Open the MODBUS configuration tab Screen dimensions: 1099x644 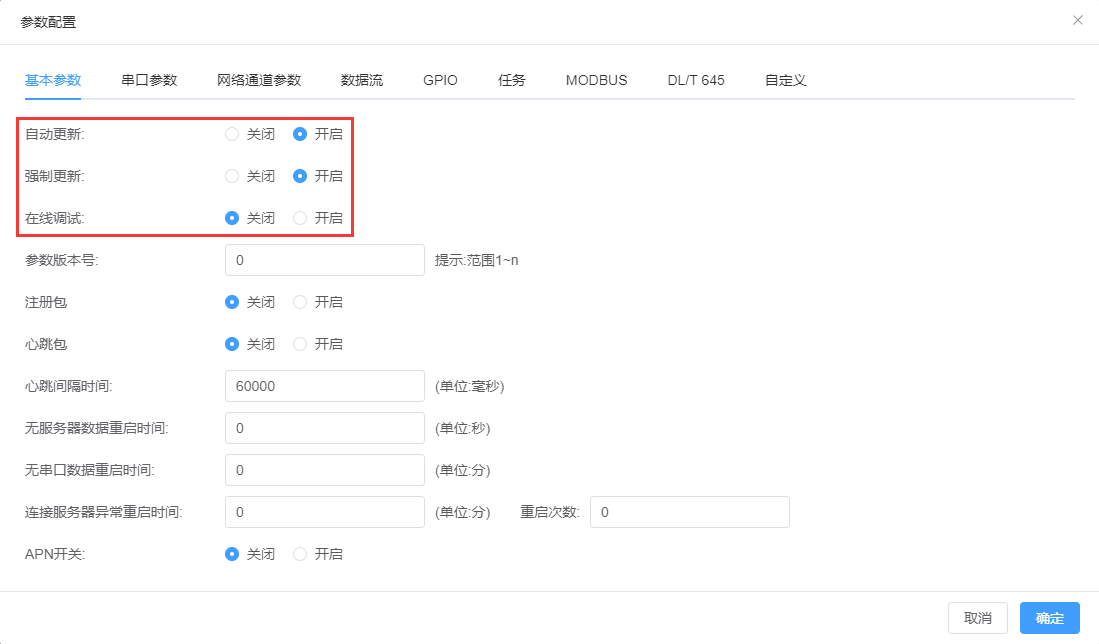(596, 80)
